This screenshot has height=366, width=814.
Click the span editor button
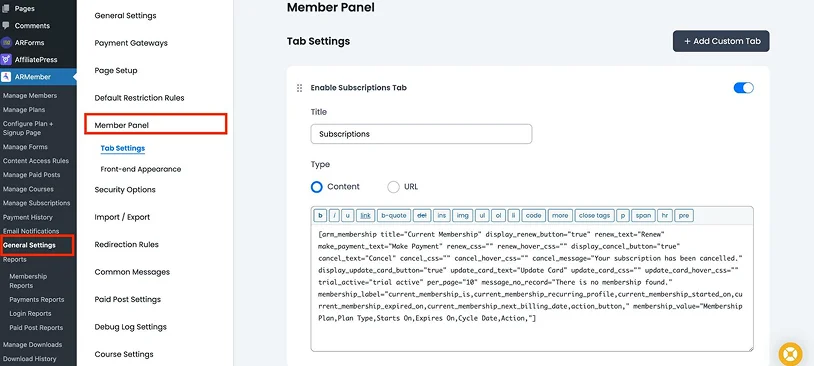click(x=643, y=215)
